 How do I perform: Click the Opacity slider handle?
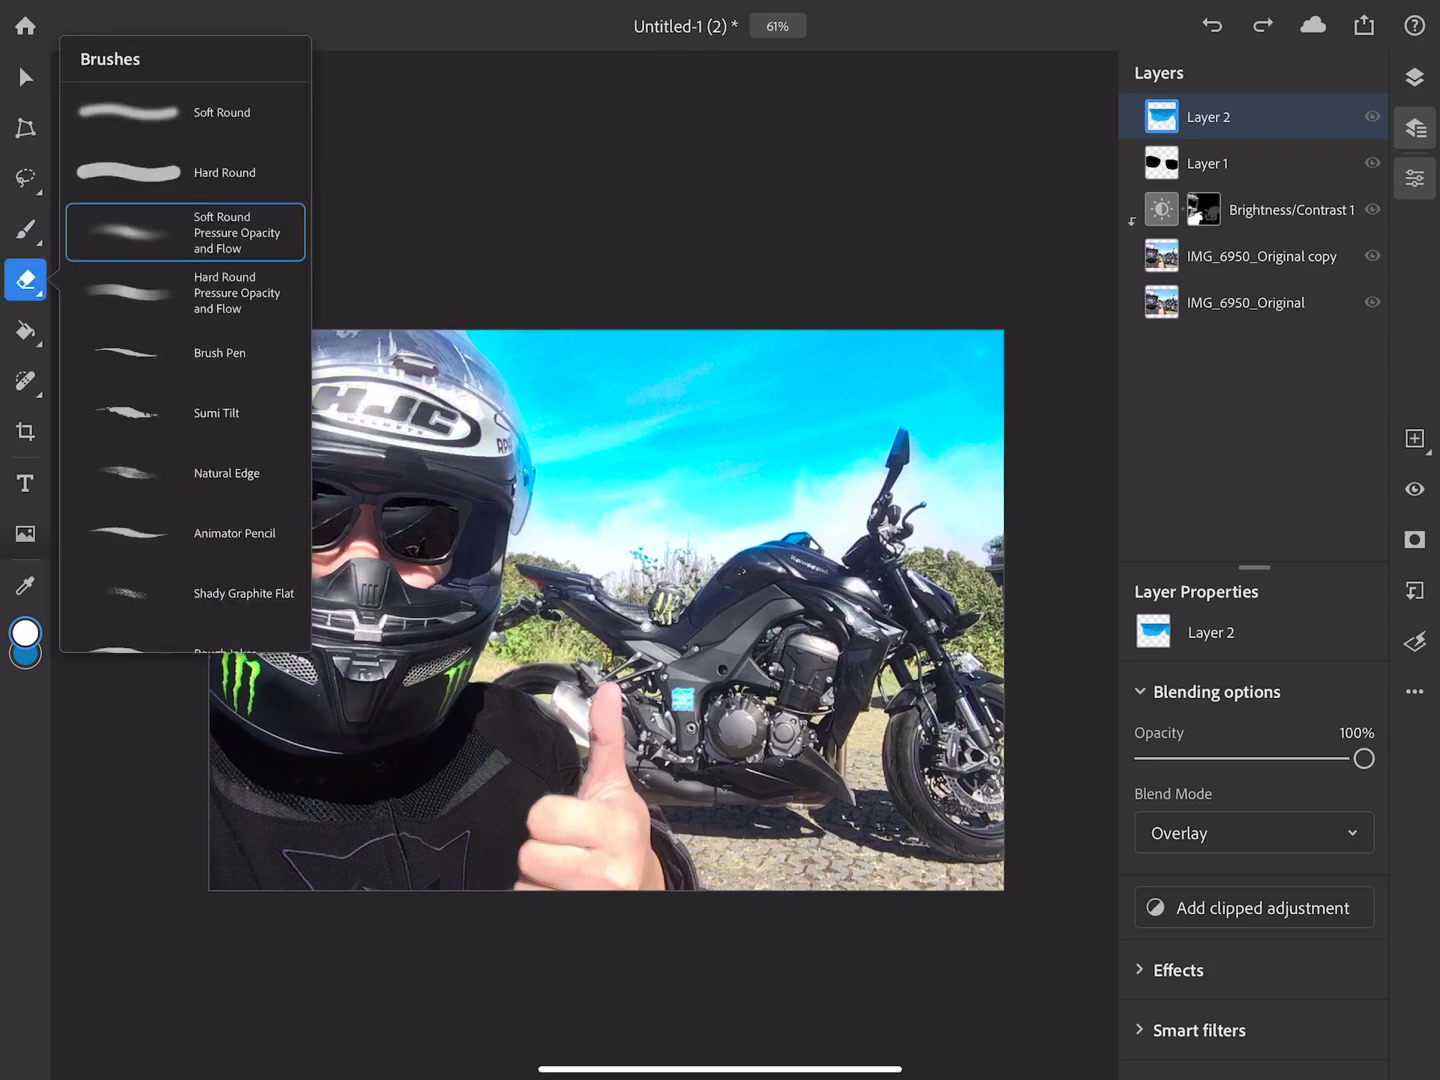pos(1364,759)
